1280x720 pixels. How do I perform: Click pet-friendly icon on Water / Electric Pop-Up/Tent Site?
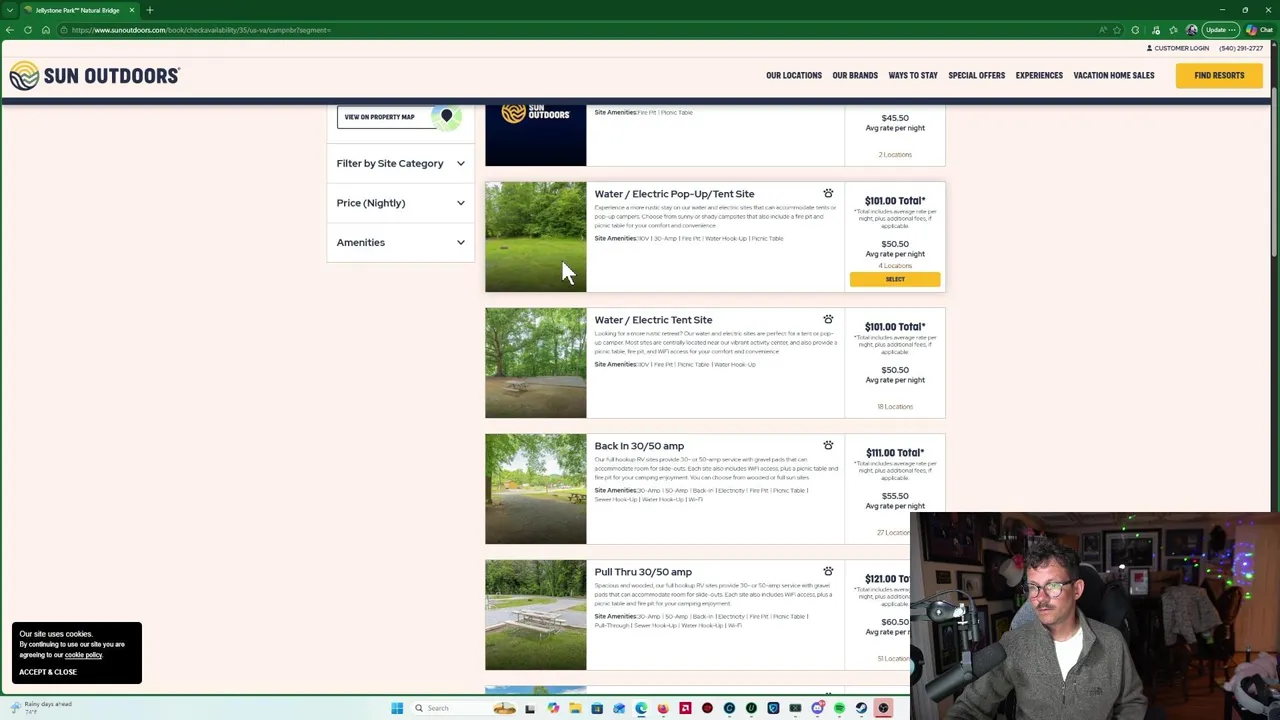tap(828, 193)
